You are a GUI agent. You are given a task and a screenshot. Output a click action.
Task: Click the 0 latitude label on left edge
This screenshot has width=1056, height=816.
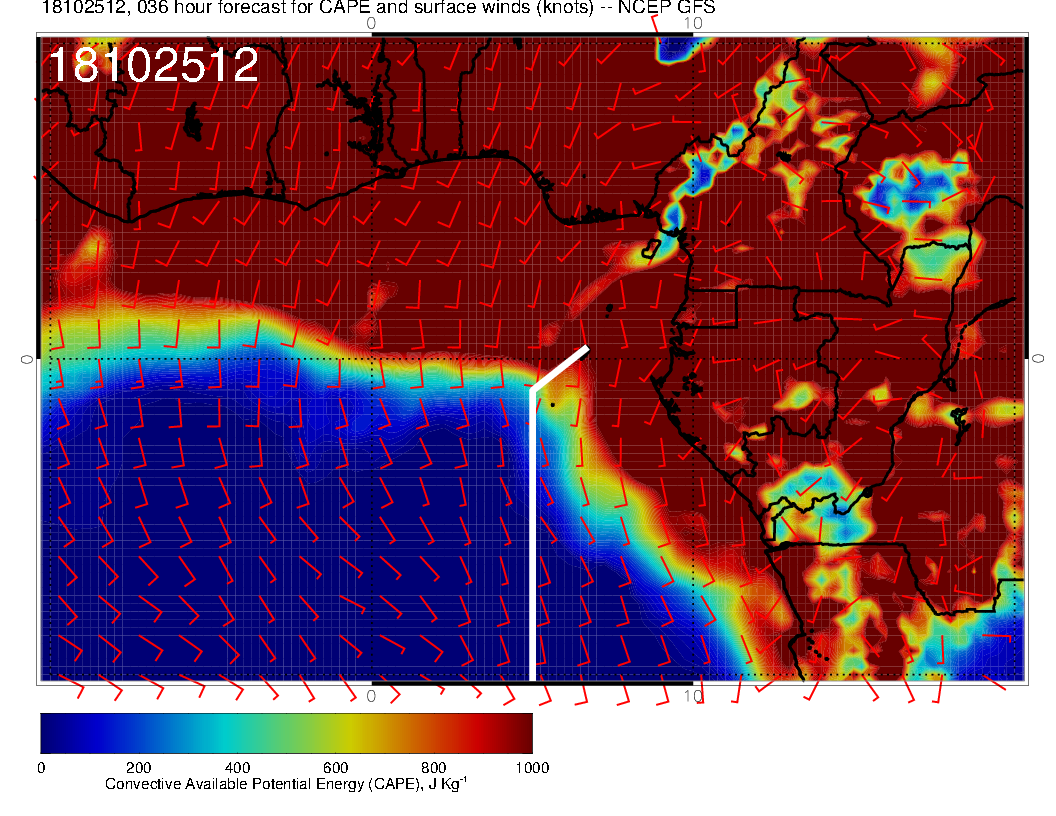[x=27, y=358]
